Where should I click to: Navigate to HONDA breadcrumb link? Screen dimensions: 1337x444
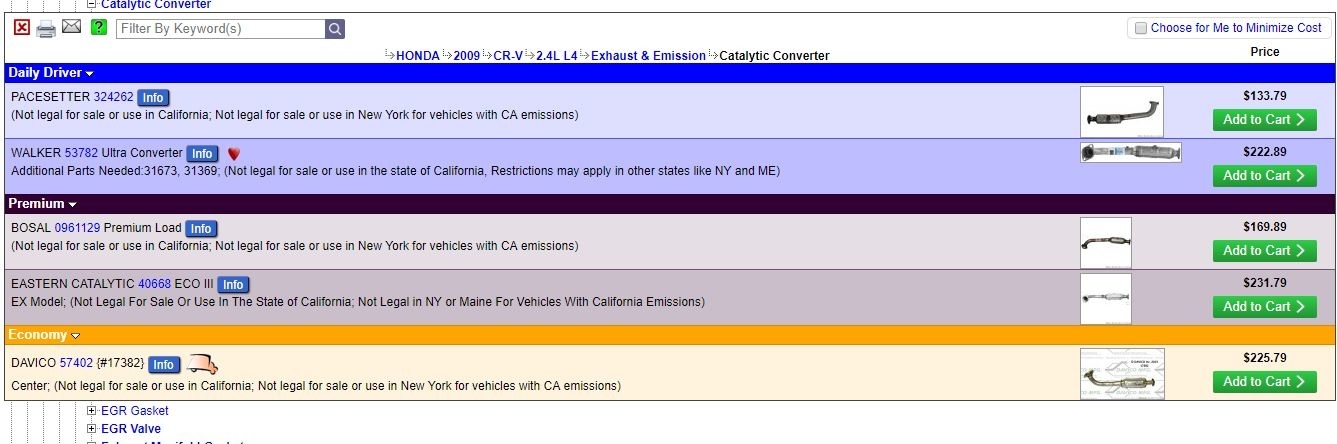pos(417,56)
